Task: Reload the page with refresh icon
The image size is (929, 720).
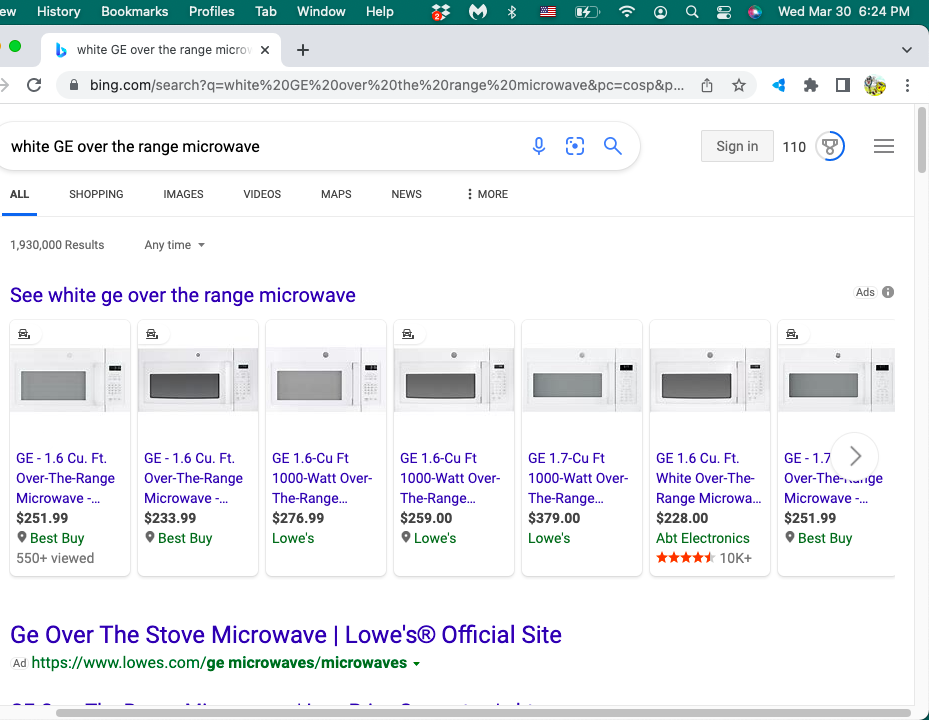Action: click(34, 85)
